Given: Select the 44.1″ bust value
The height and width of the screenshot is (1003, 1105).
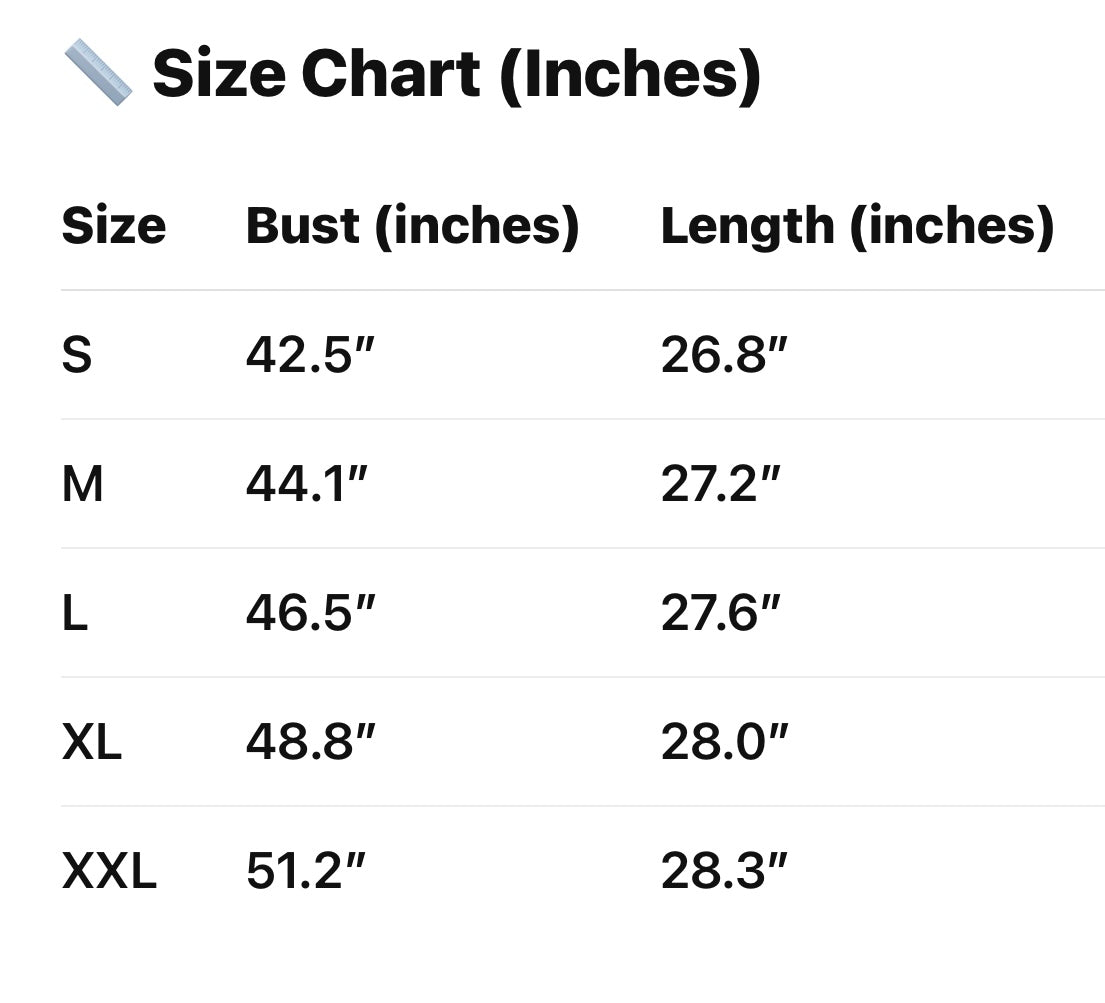Looking at the screenshot, I should coord(306,485).
